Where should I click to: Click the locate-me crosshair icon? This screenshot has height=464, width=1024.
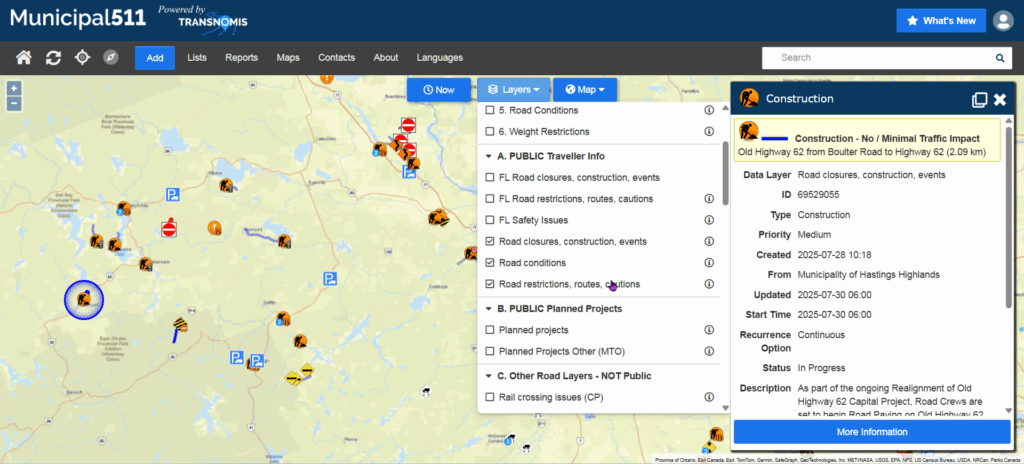pyautogui.click(x=82, y=58)
